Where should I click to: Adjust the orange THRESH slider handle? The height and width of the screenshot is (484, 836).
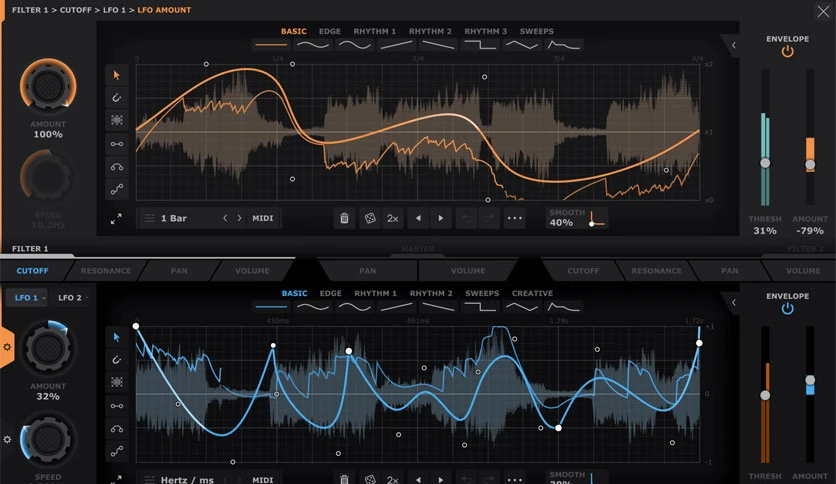[x=765, y=163]
